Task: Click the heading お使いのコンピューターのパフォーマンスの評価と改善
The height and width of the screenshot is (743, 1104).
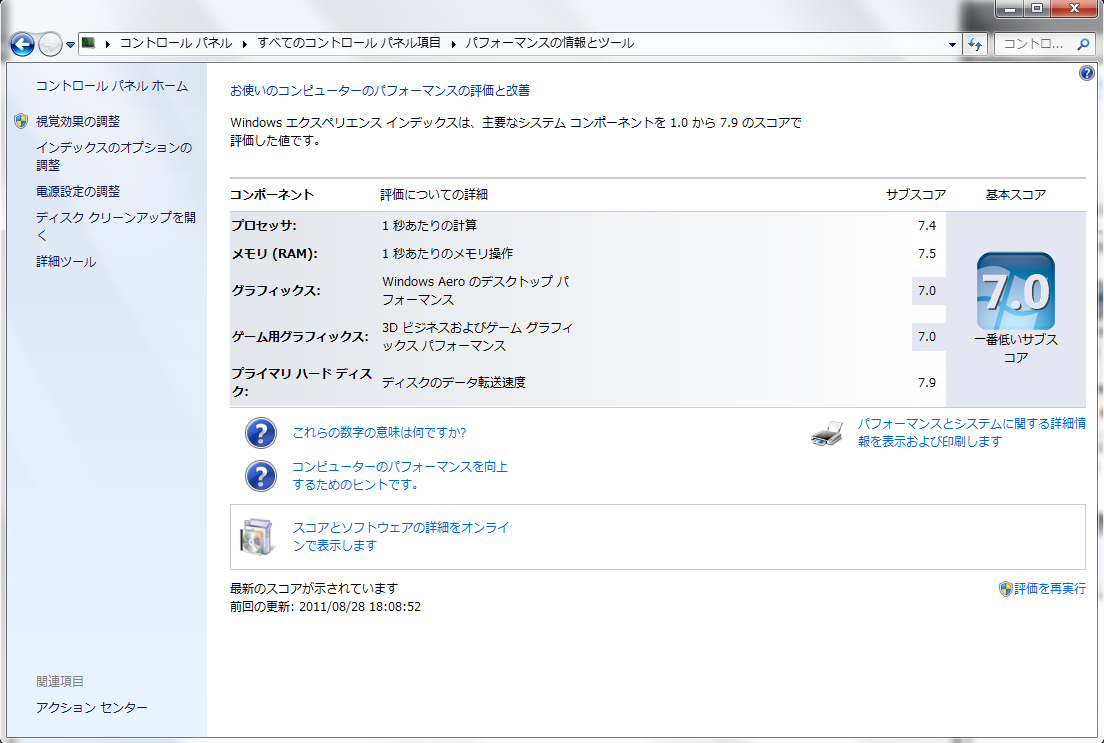Action: pos(380,91)
